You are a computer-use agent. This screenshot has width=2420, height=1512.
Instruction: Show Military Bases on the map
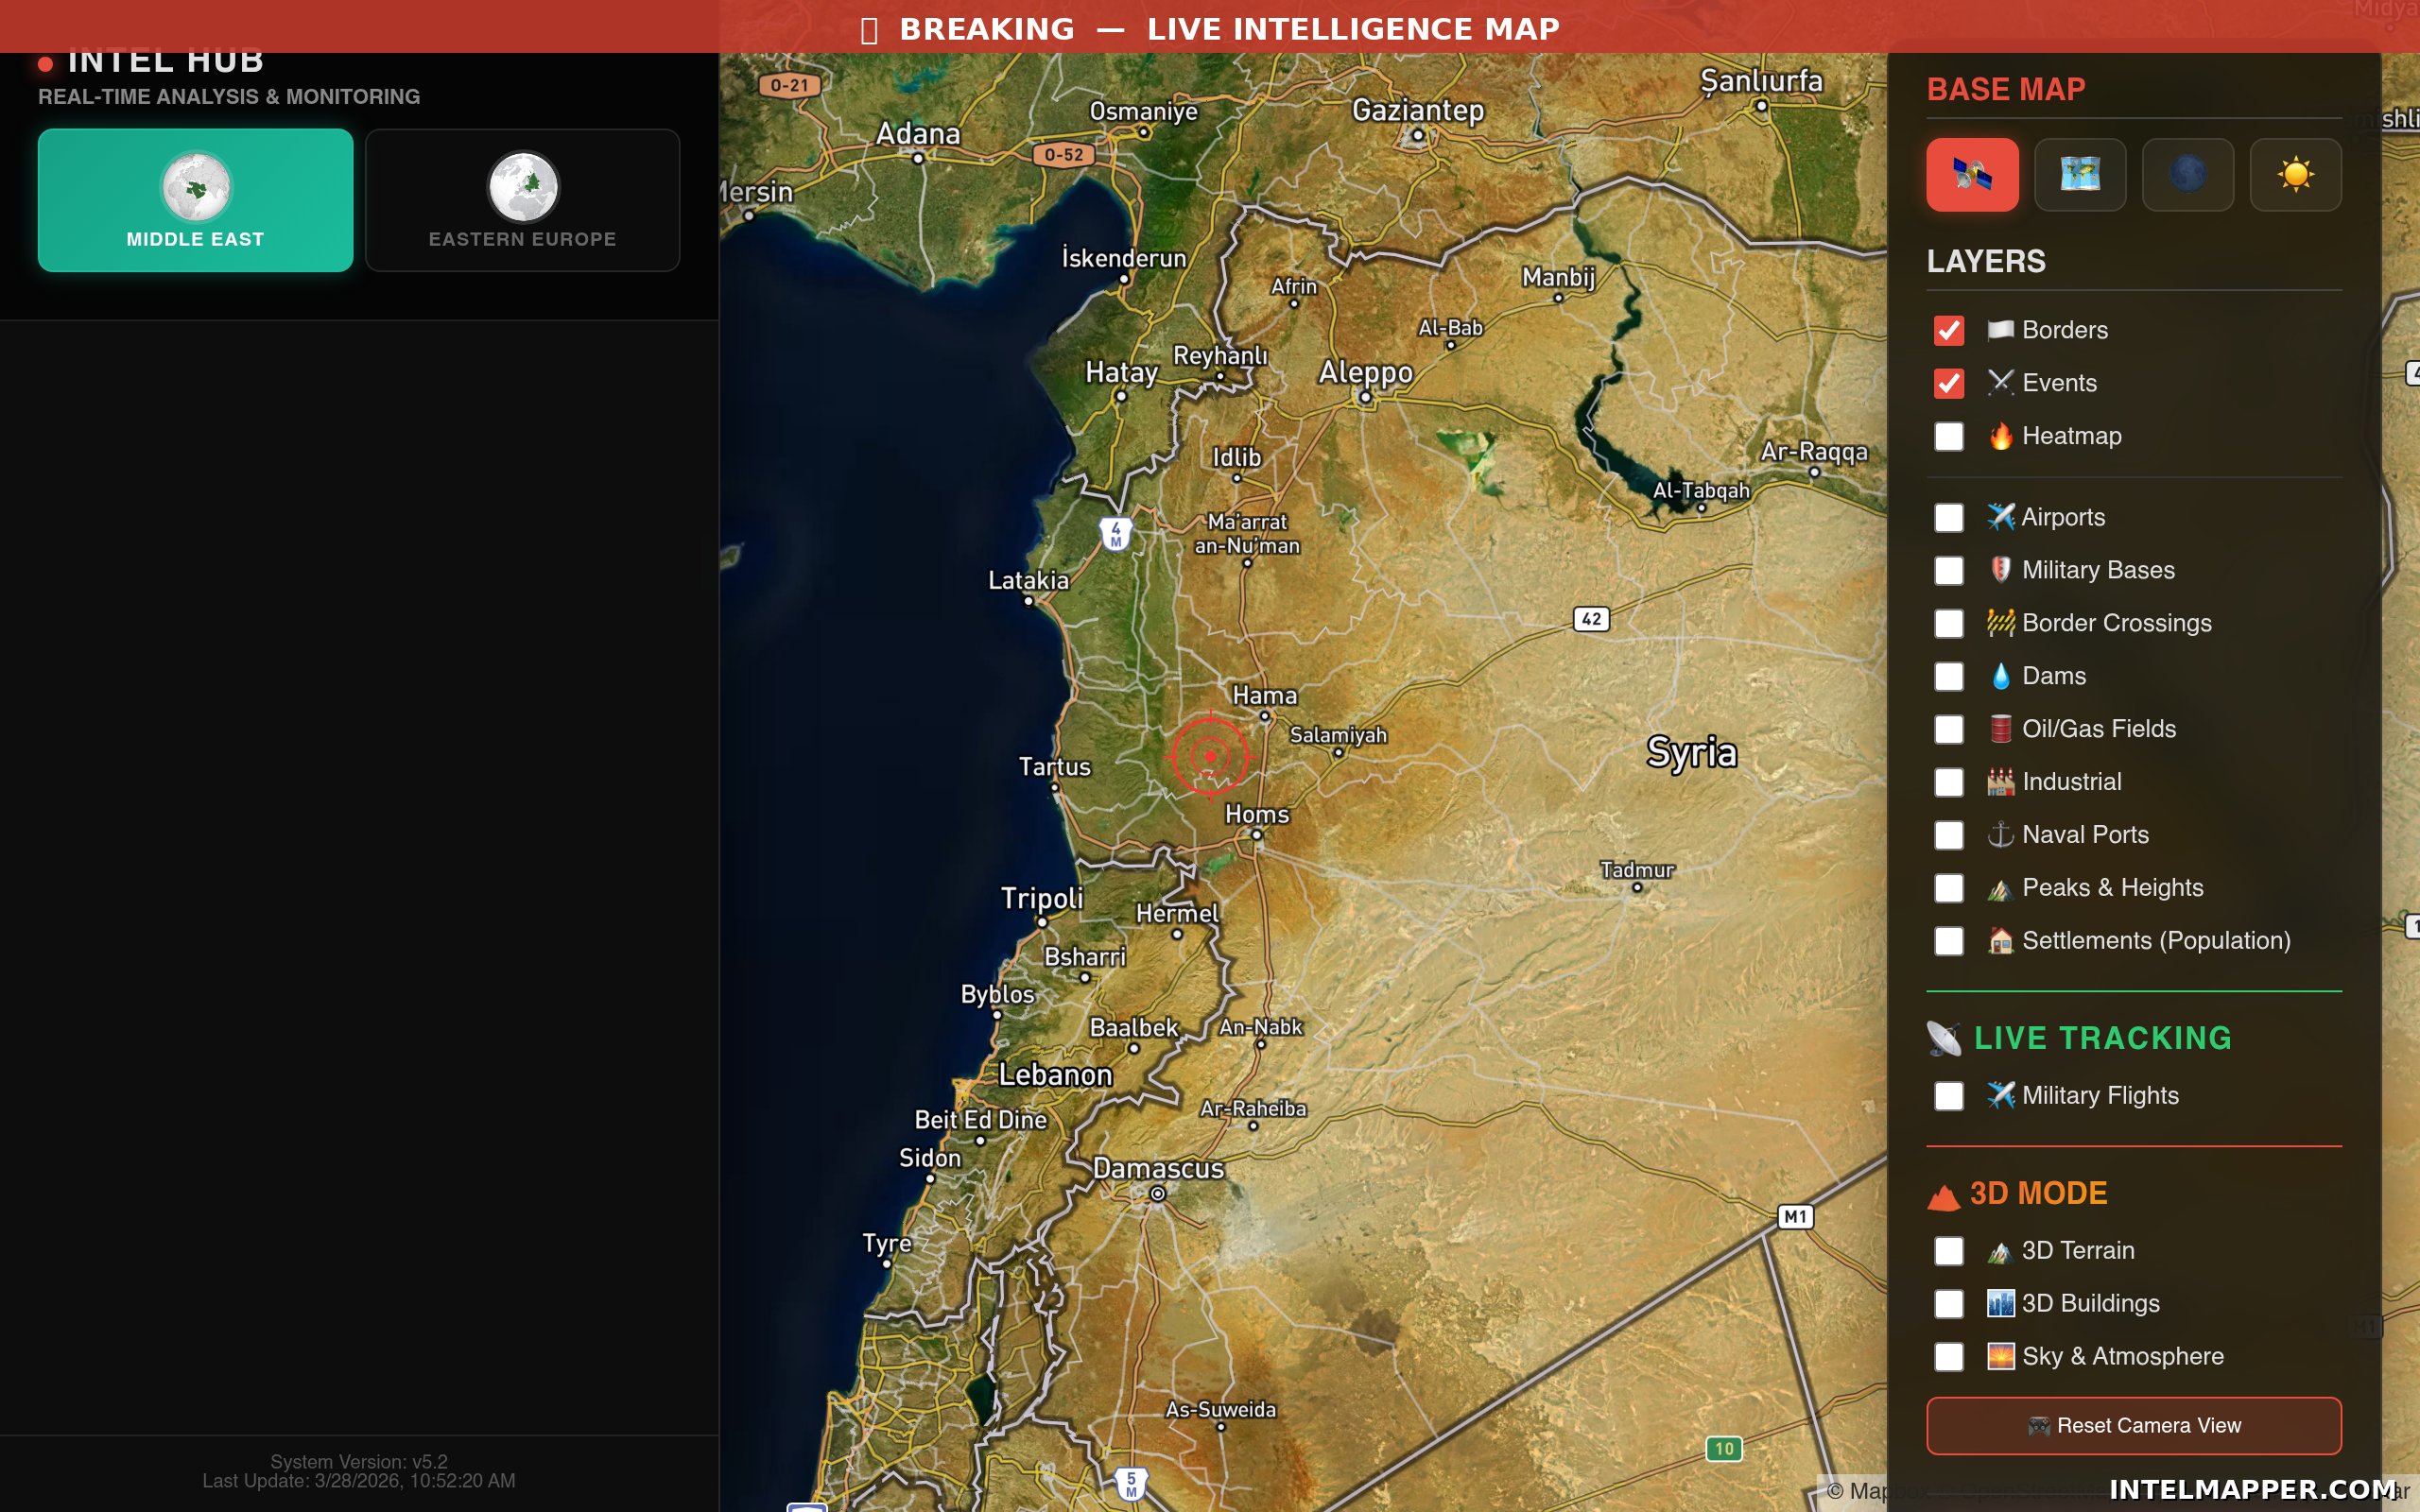pos(1948,571)
